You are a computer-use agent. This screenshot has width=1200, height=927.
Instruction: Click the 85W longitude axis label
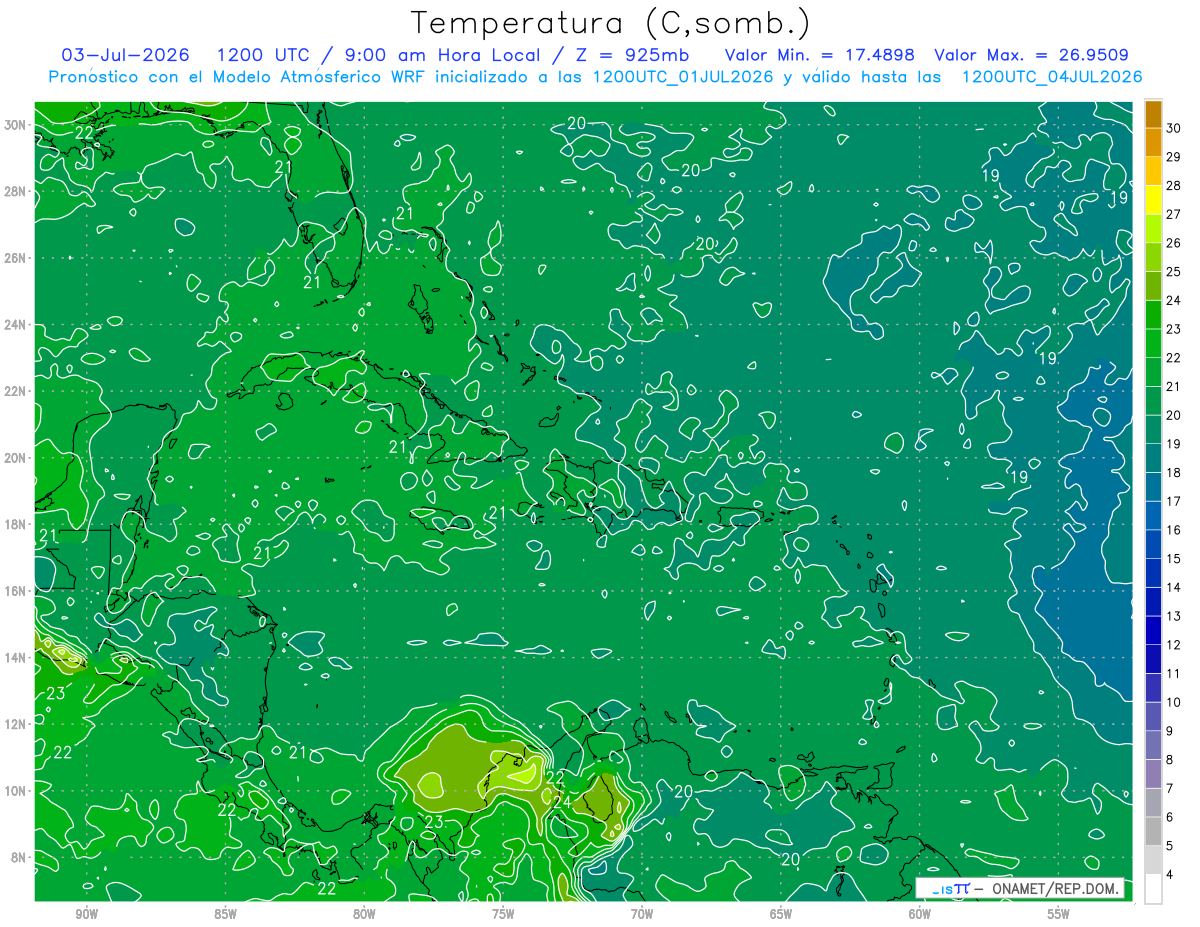point(225,914)
